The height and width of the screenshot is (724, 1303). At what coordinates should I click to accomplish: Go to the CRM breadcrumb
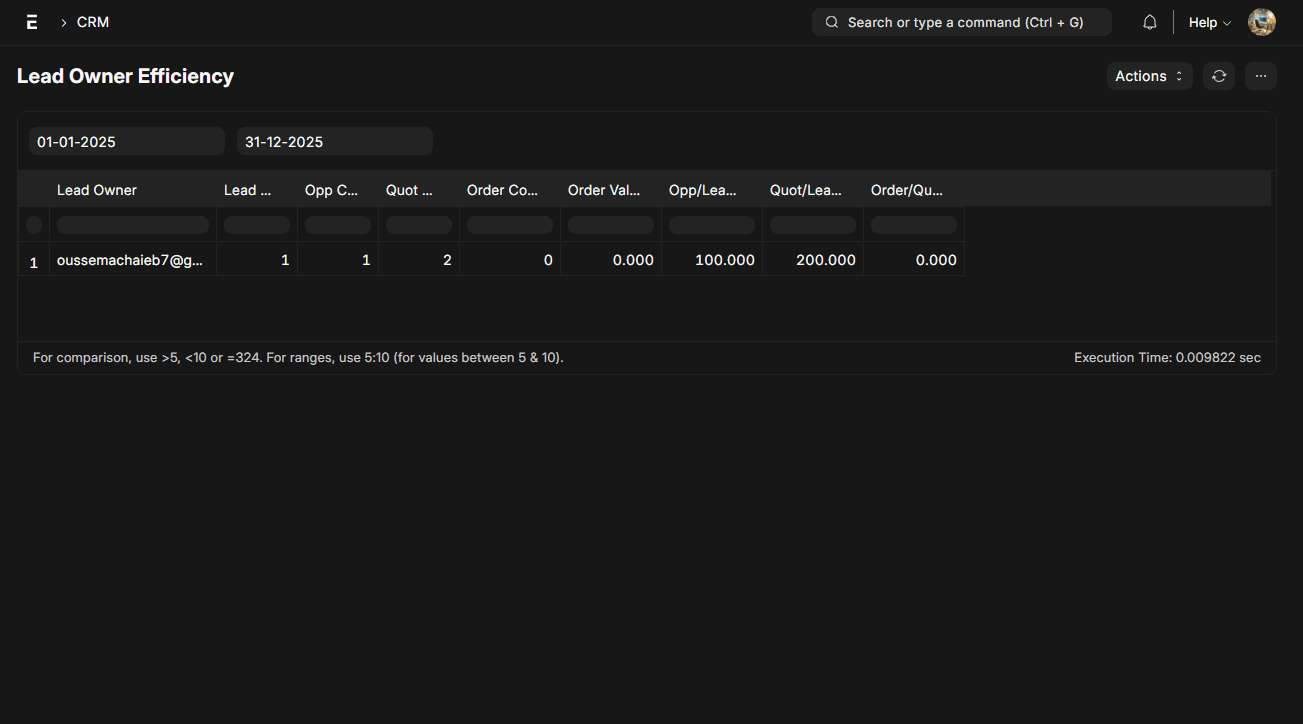coord(93,22)
